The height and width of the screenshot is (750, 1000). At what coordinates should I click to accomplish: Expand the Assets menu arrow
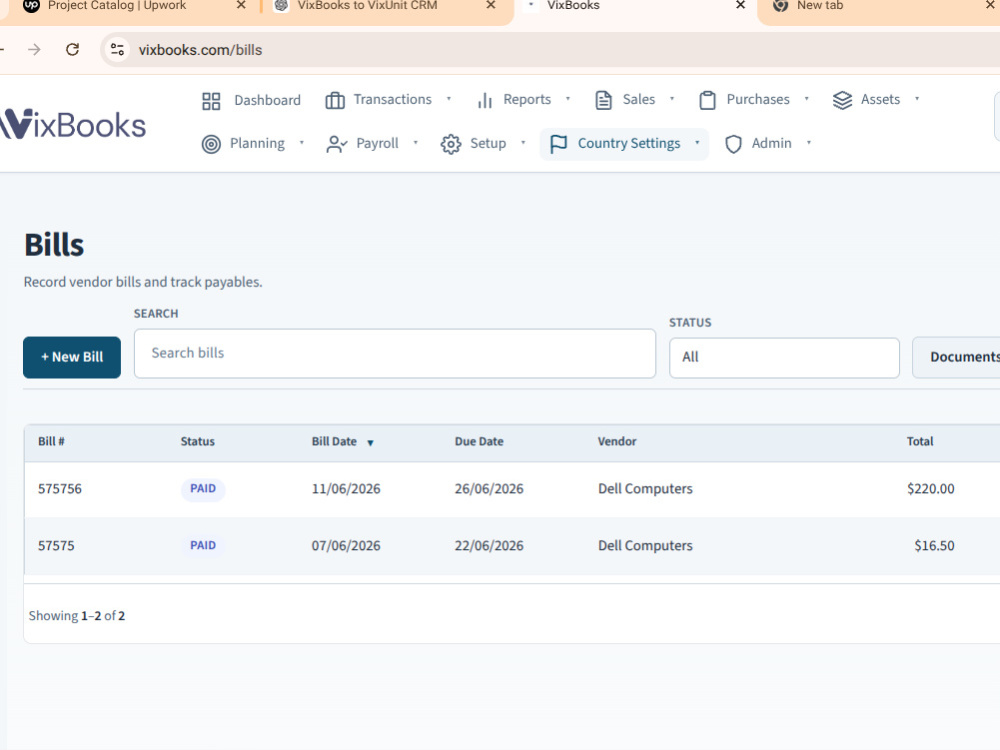click(x=917, y=99)
